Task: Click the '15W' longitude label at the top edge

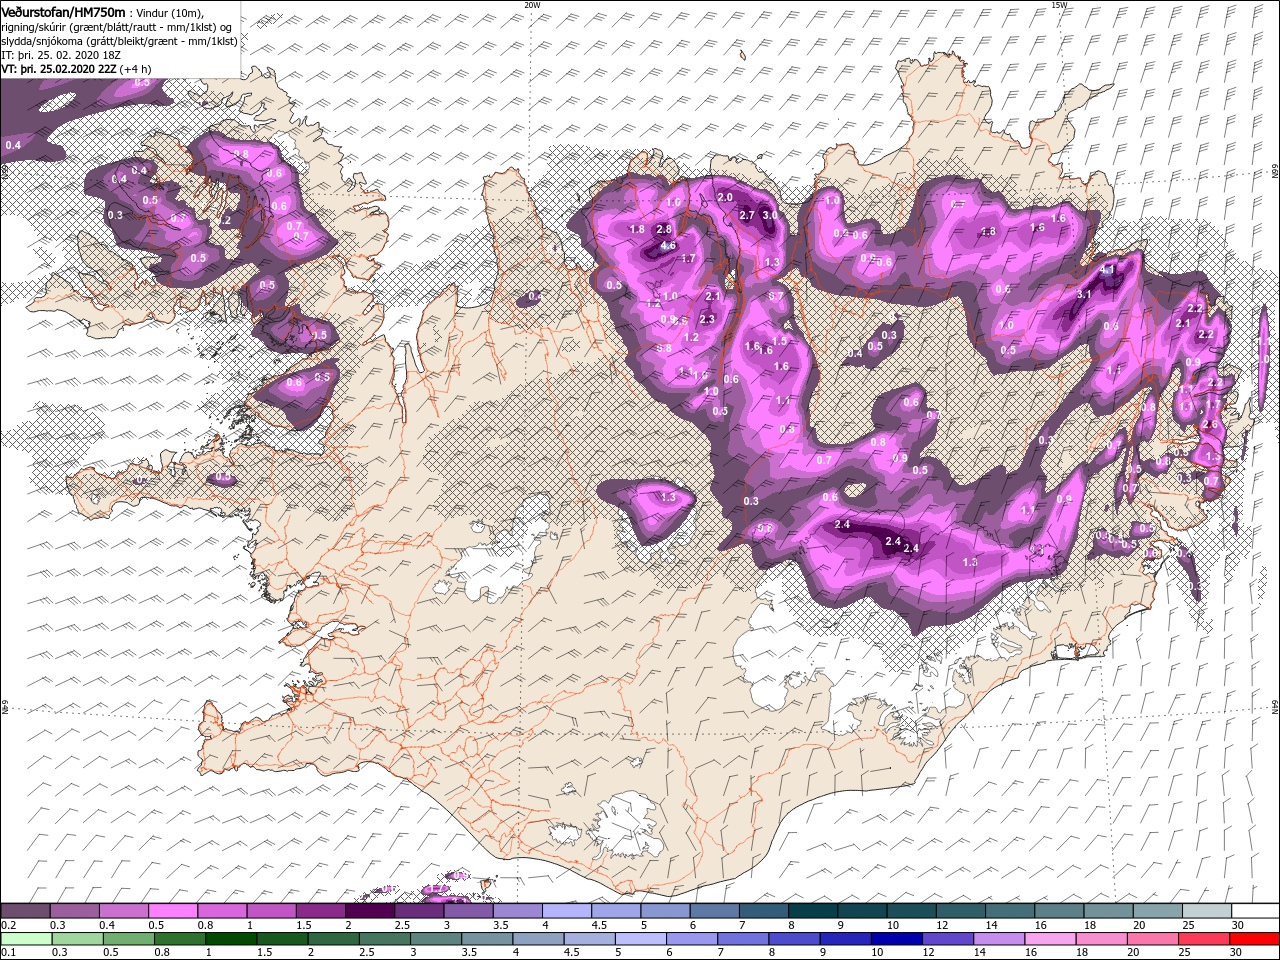Action: 1059,5
